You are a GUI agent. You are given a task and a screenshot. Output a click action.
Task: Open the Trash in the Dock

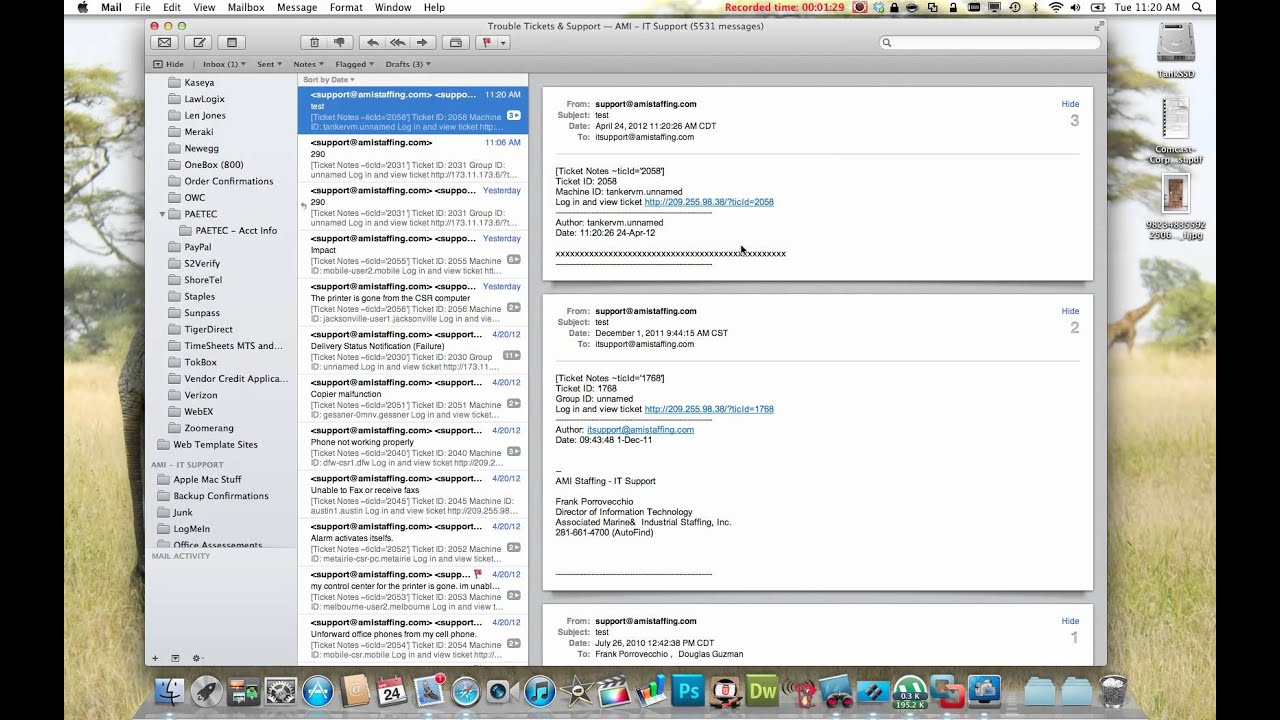[x=1113, y=690]
